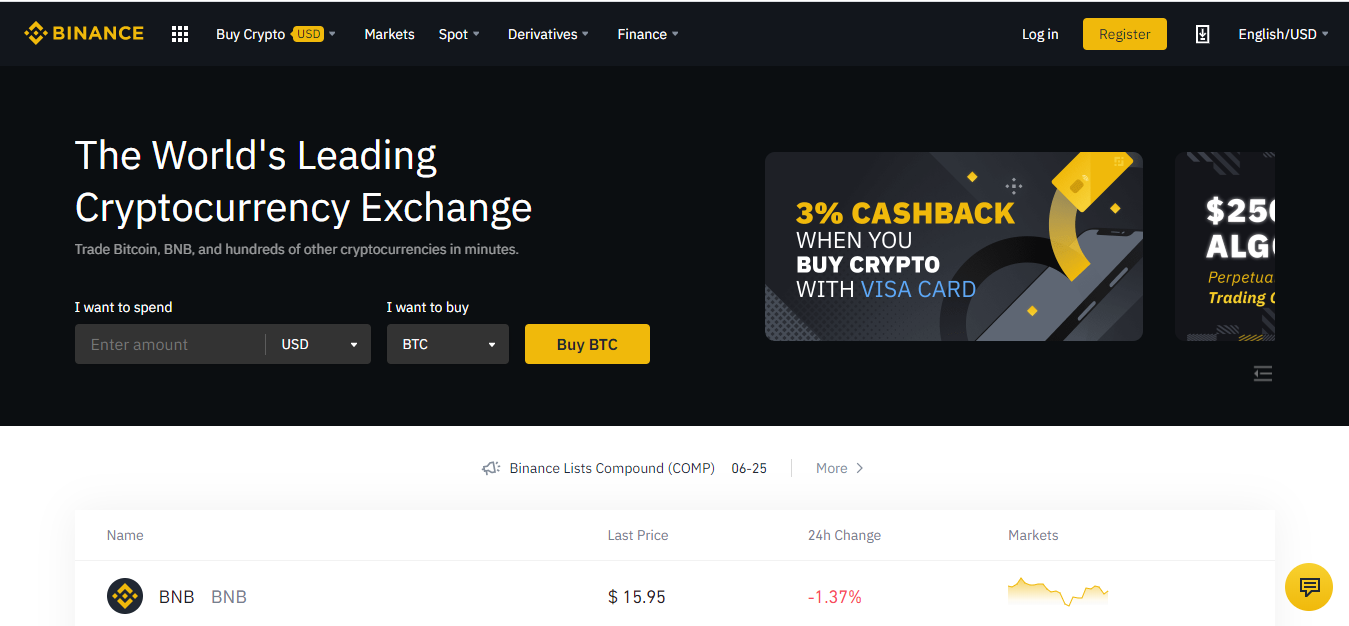Click the download app icon
The height and width of the screenshot is (626, 1349).
point(1202,34)
